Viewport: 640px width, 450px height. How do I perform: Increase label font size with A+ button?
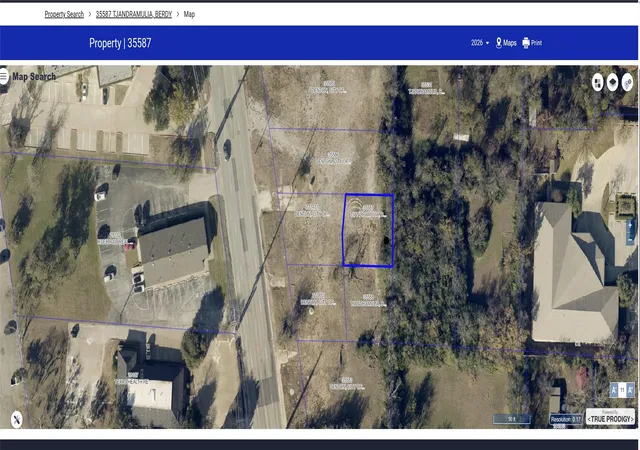coord(631,390)
